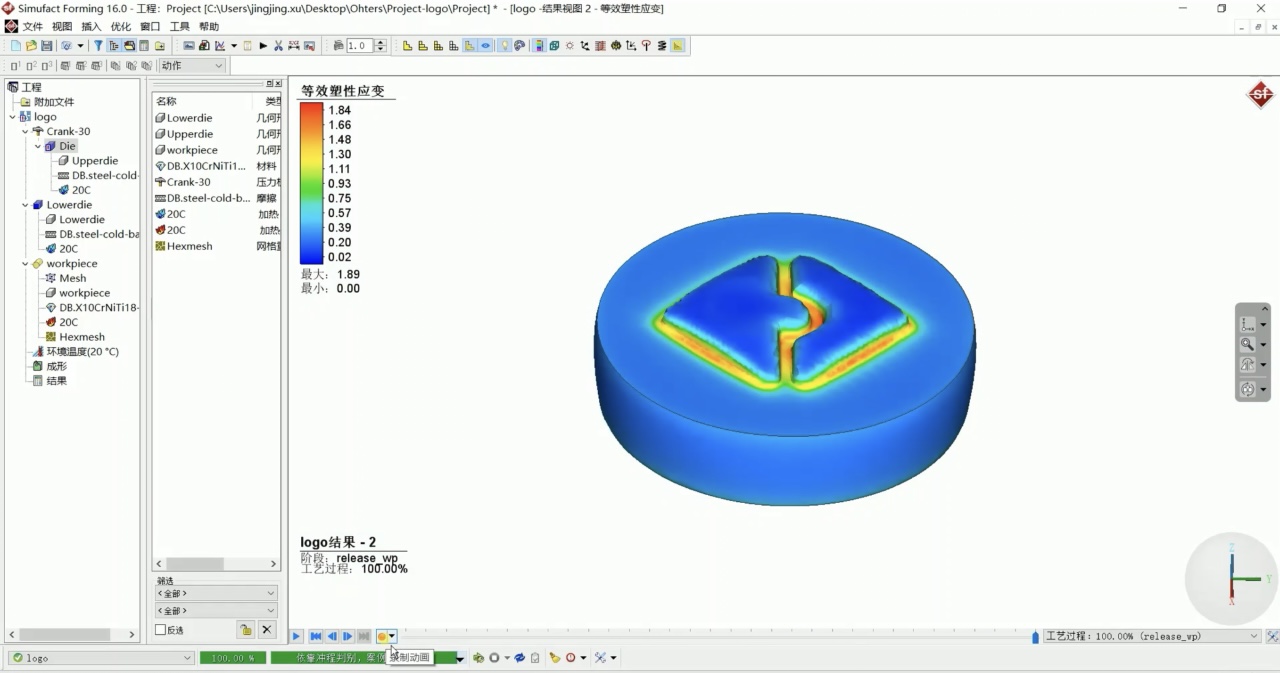Open the logo process selector dropdown
The width and height of the screenshot is (1280, 673).
[x=101, y=658]
